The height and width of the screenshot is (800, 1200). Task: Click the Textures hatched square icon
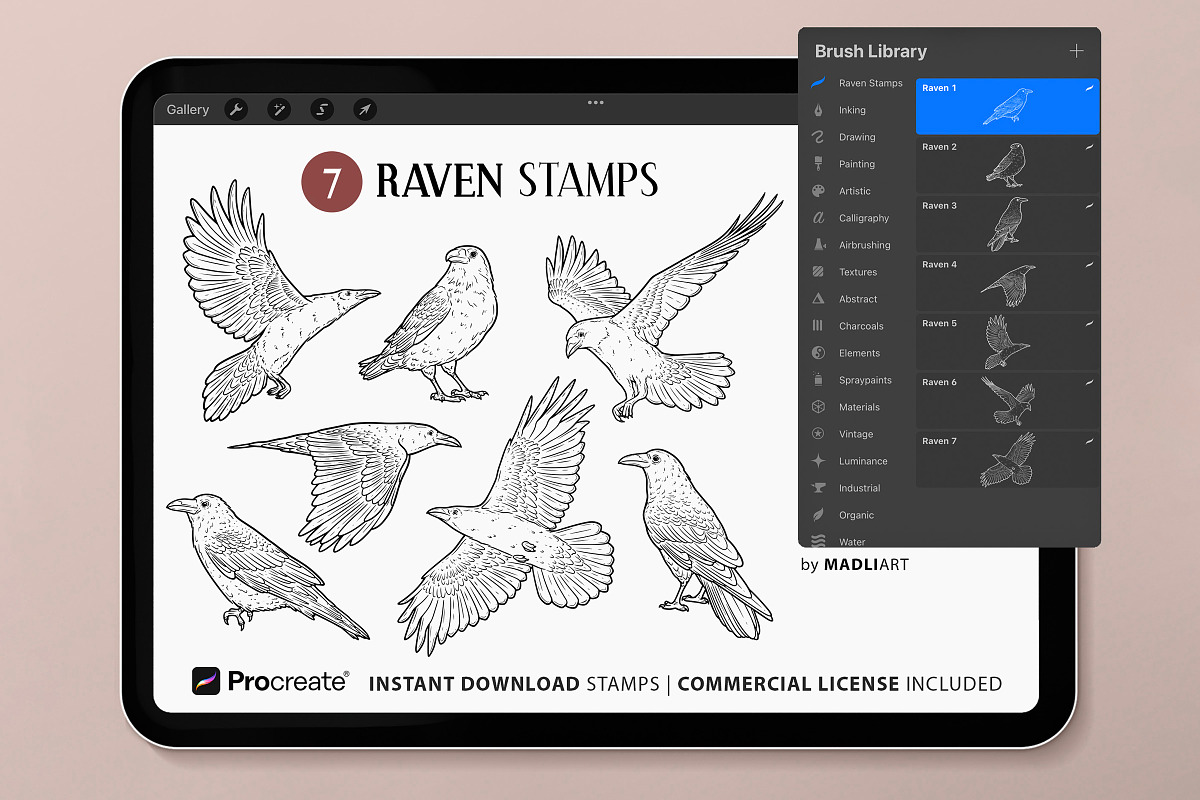[818, 272]
